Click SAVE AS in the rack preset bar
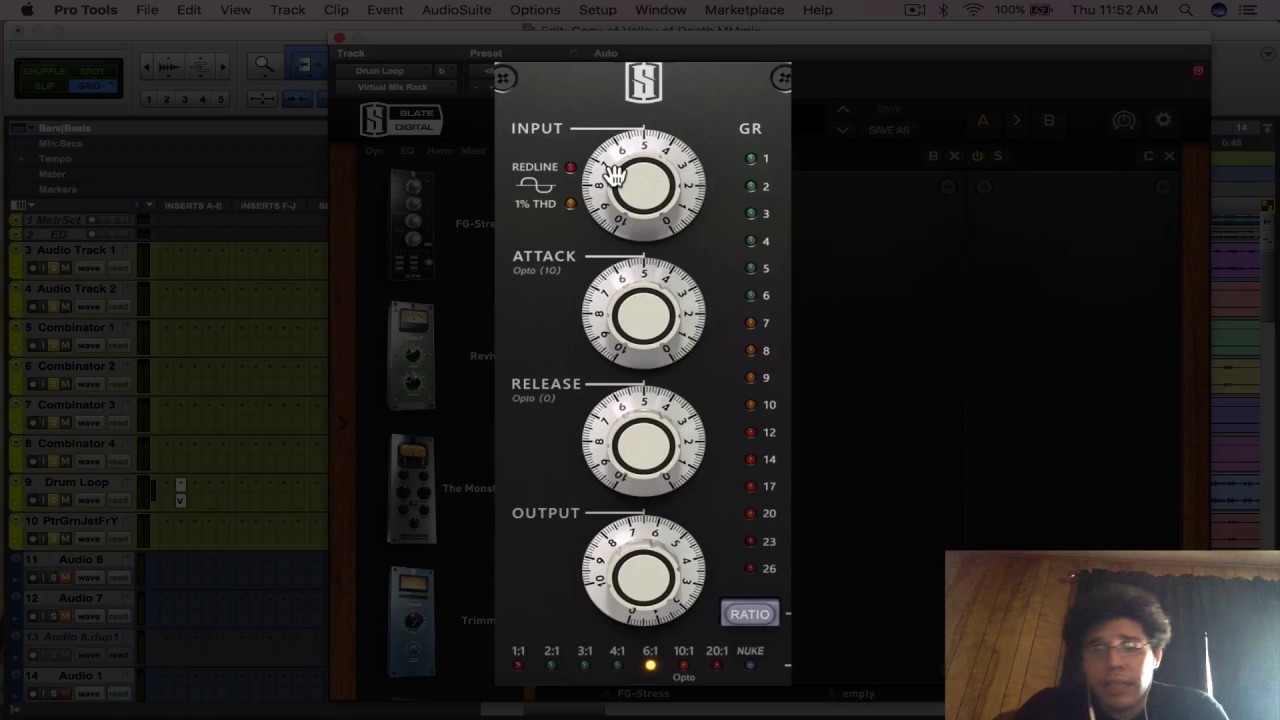This screenshot has height=720, width=1280. coord(889,130)
